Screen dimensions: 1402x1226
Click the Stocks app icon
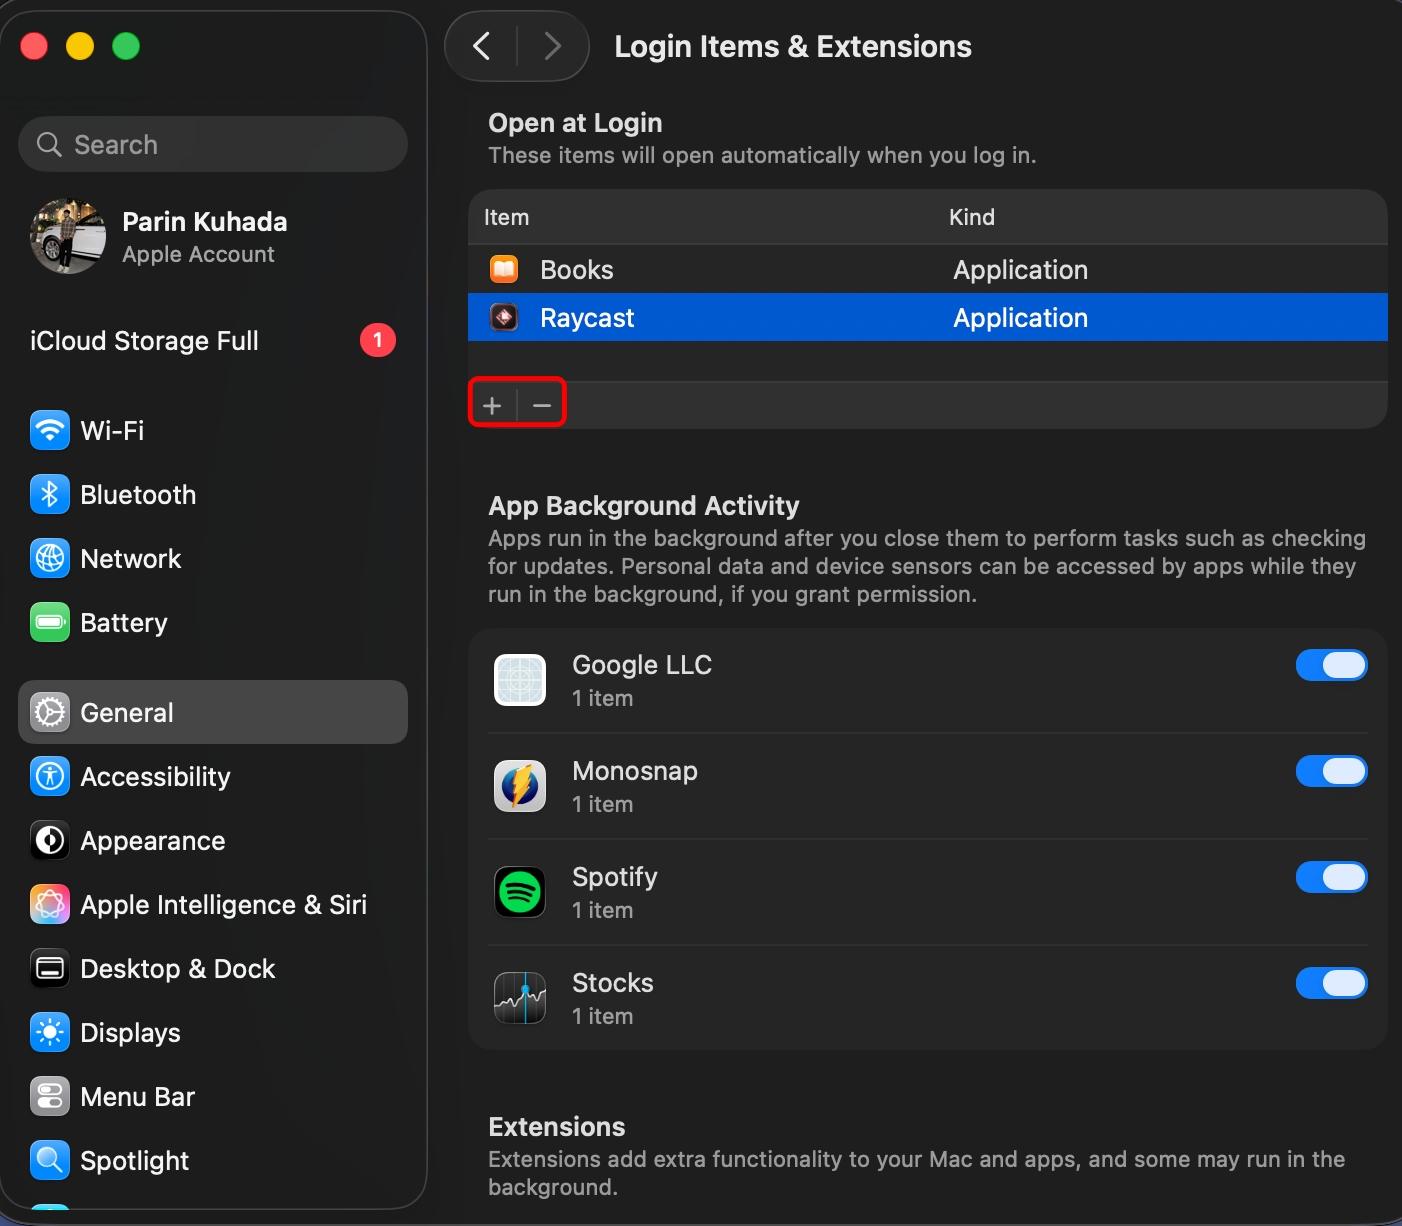pyautogui.click(x=520, y=998)
